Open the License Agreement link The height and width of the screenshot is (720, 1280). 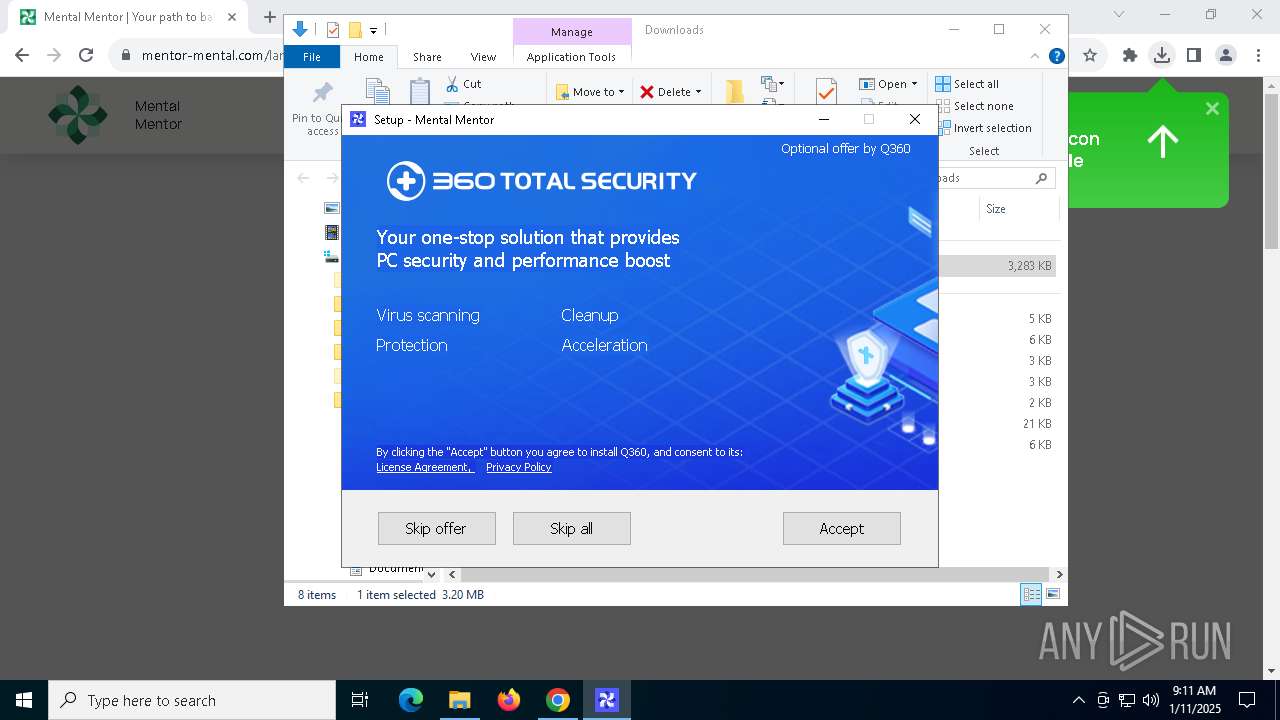coord(424,467)
